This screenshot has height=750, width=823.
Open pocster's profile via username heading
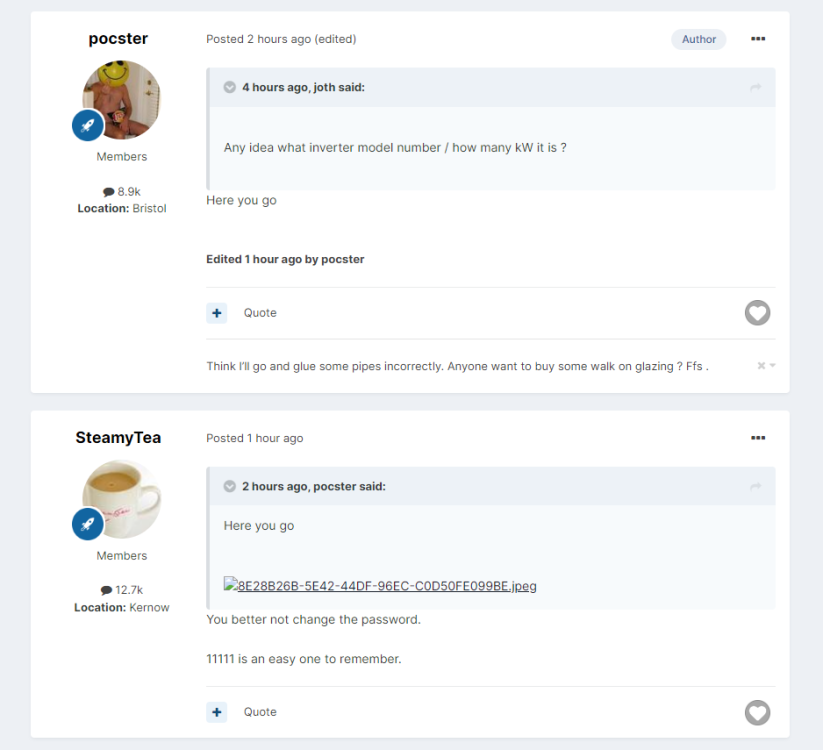[x=118, y=39]
